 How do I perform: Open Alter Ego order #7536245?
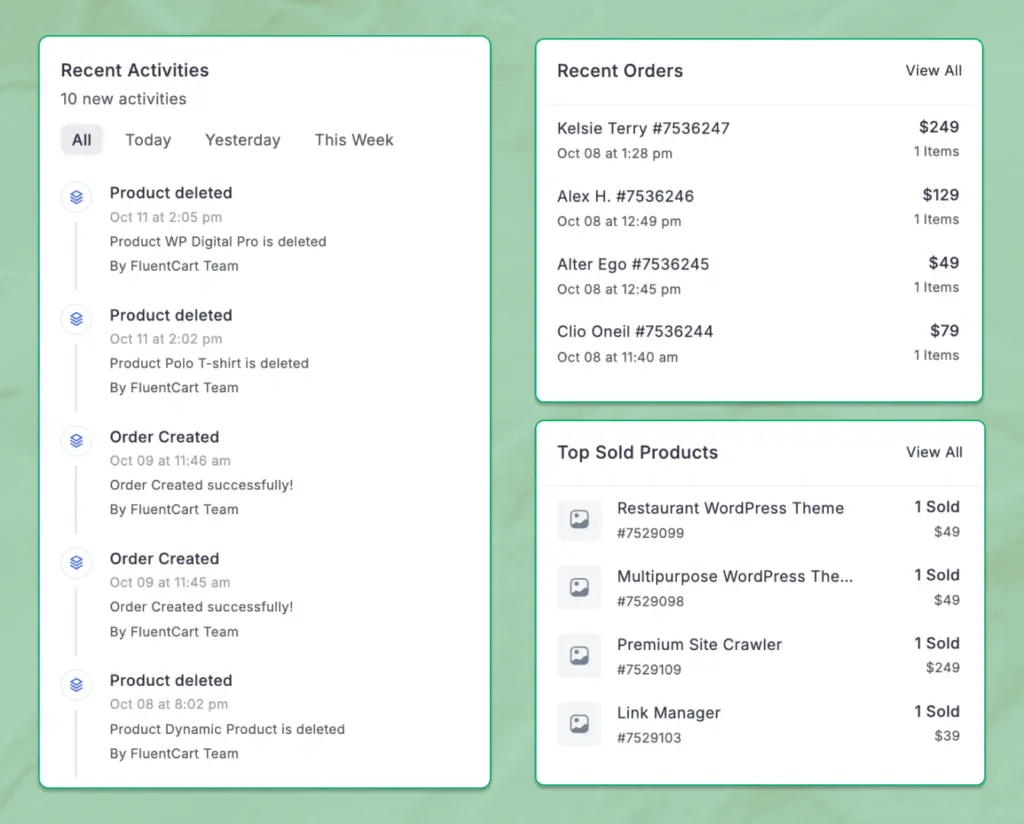point(633,264)
